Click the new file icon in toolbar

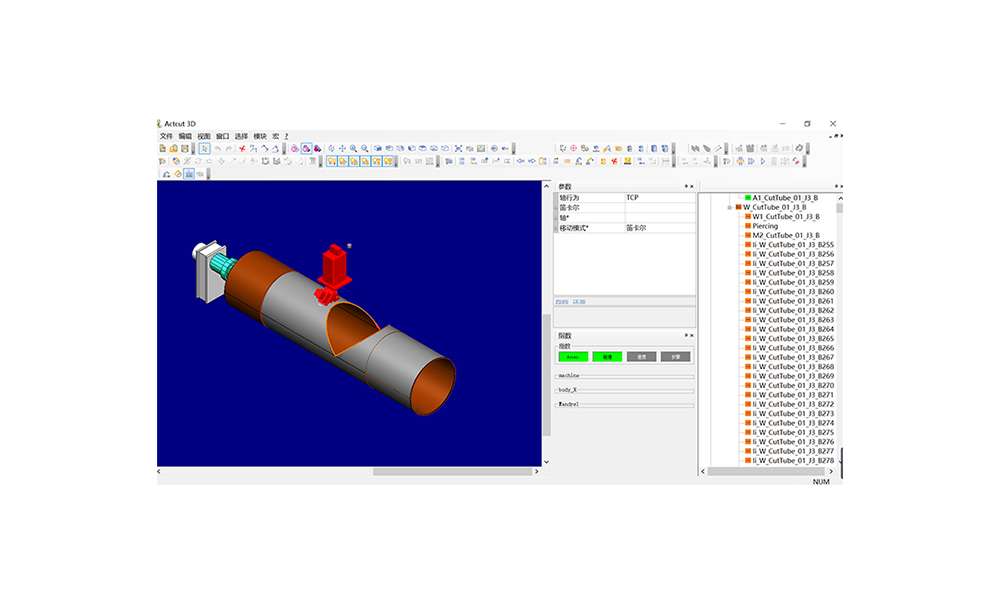163,149
